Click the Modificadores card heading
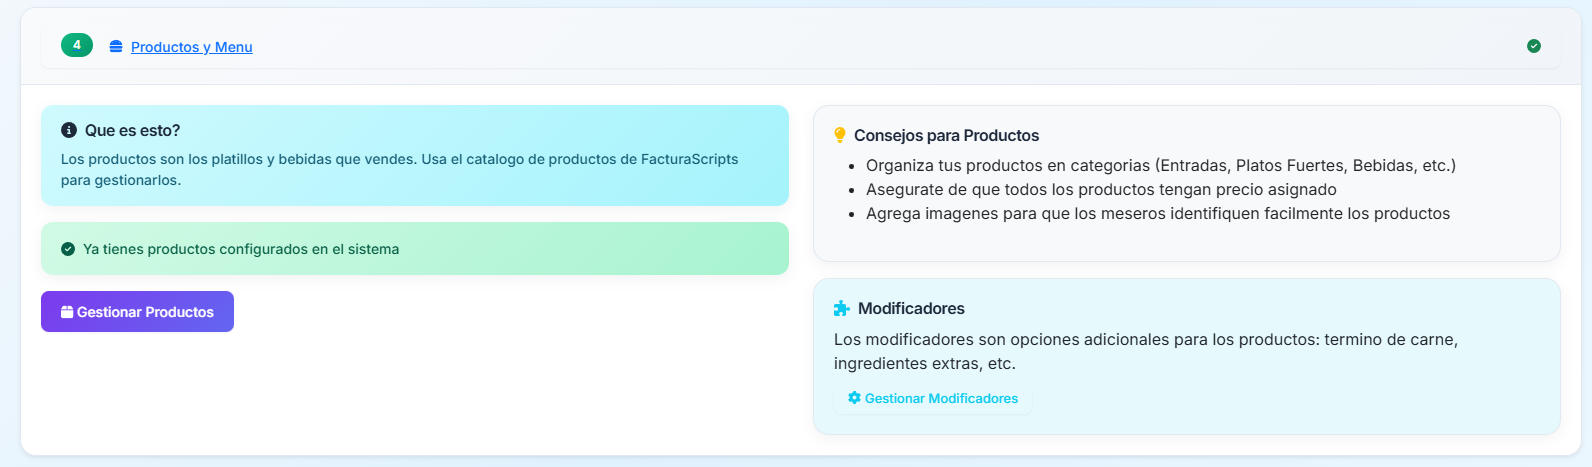 click(x=911, y=308)
